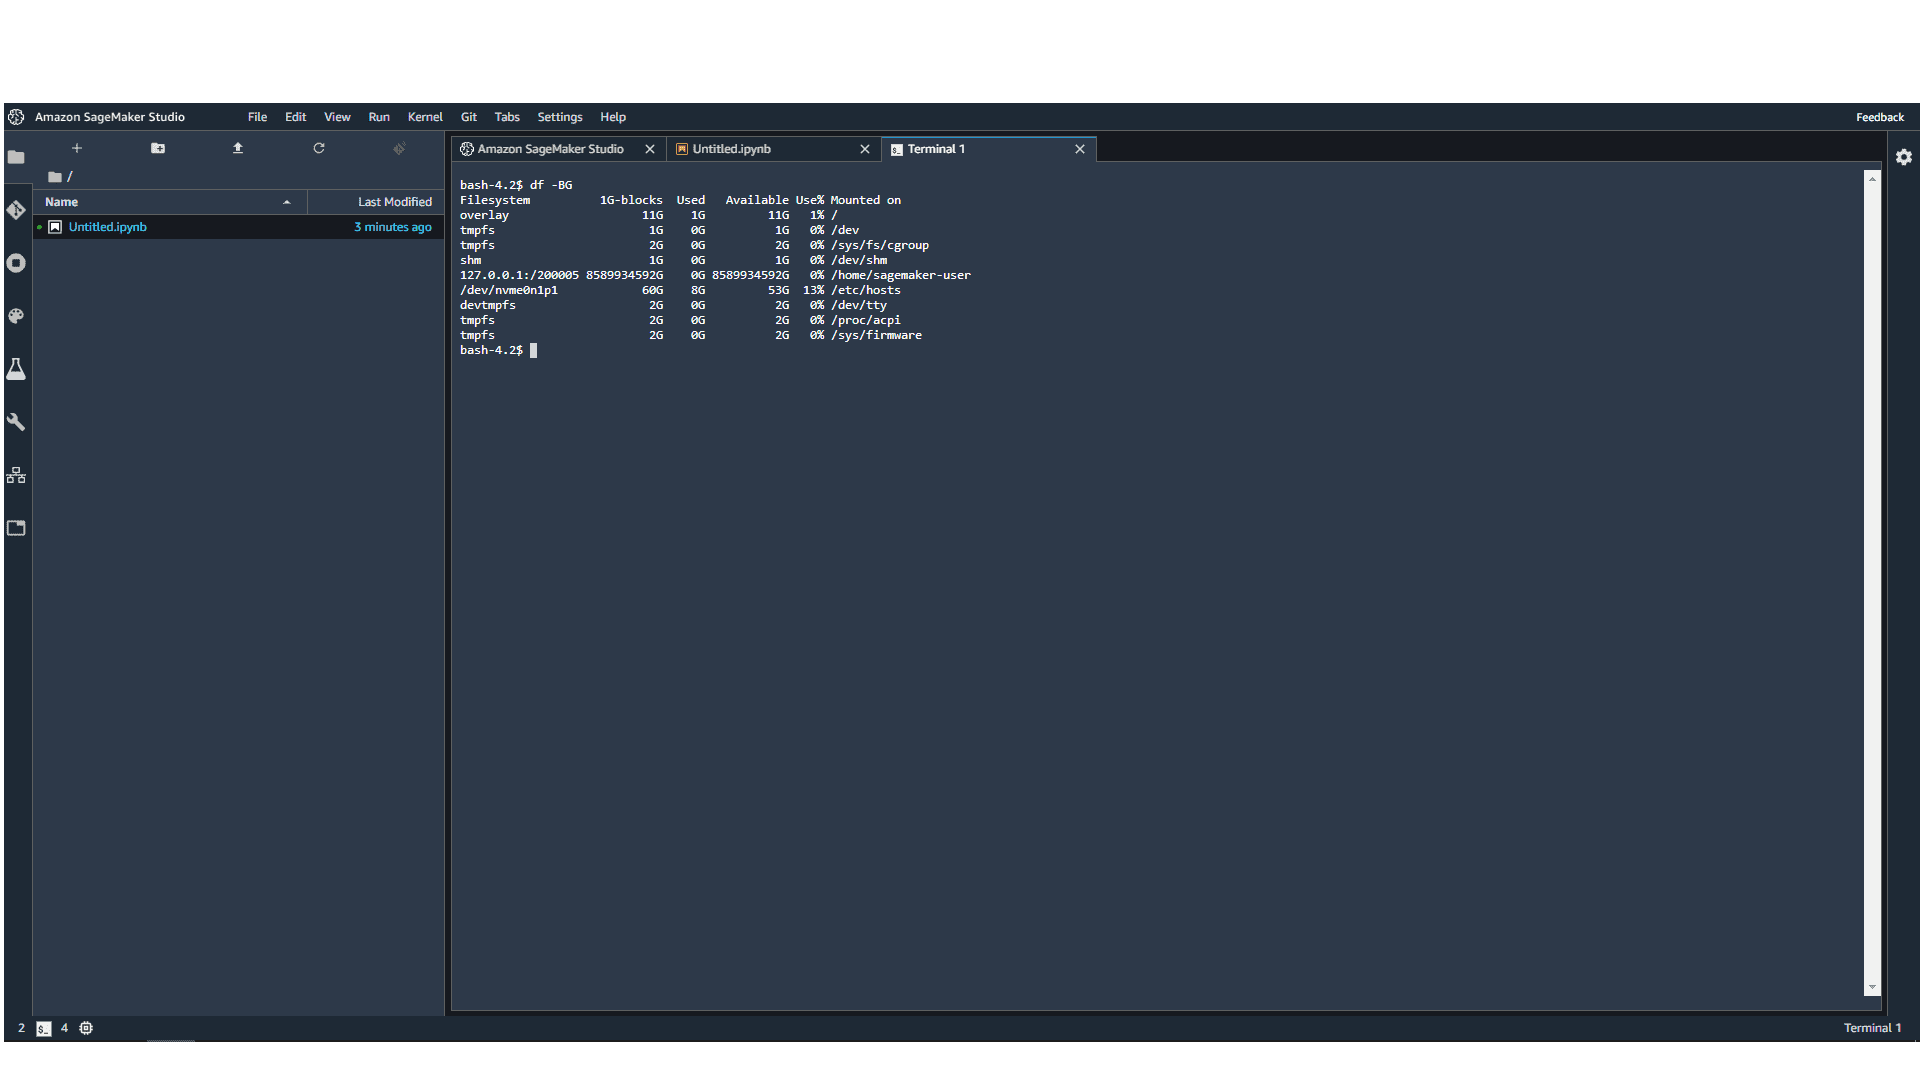1920x1080 pixels.
Task: Open the Kernel menu
Action: (x=424, y=117)
